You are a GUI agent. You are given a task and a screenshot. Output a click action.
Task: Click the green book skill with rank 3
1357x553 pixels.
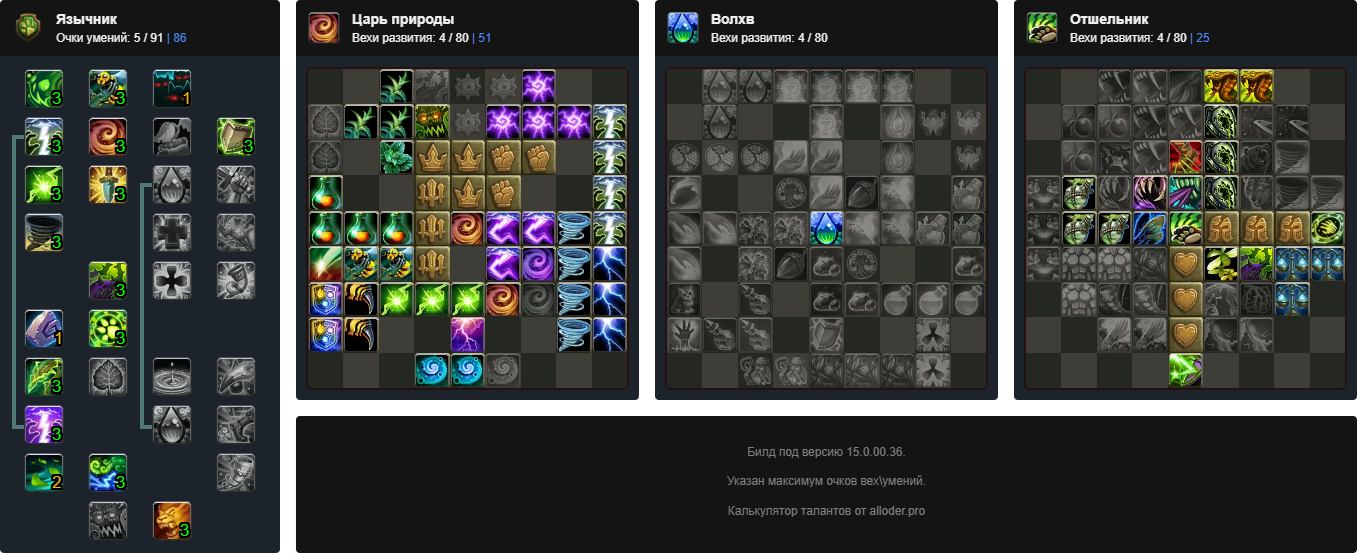coord(236,136)
